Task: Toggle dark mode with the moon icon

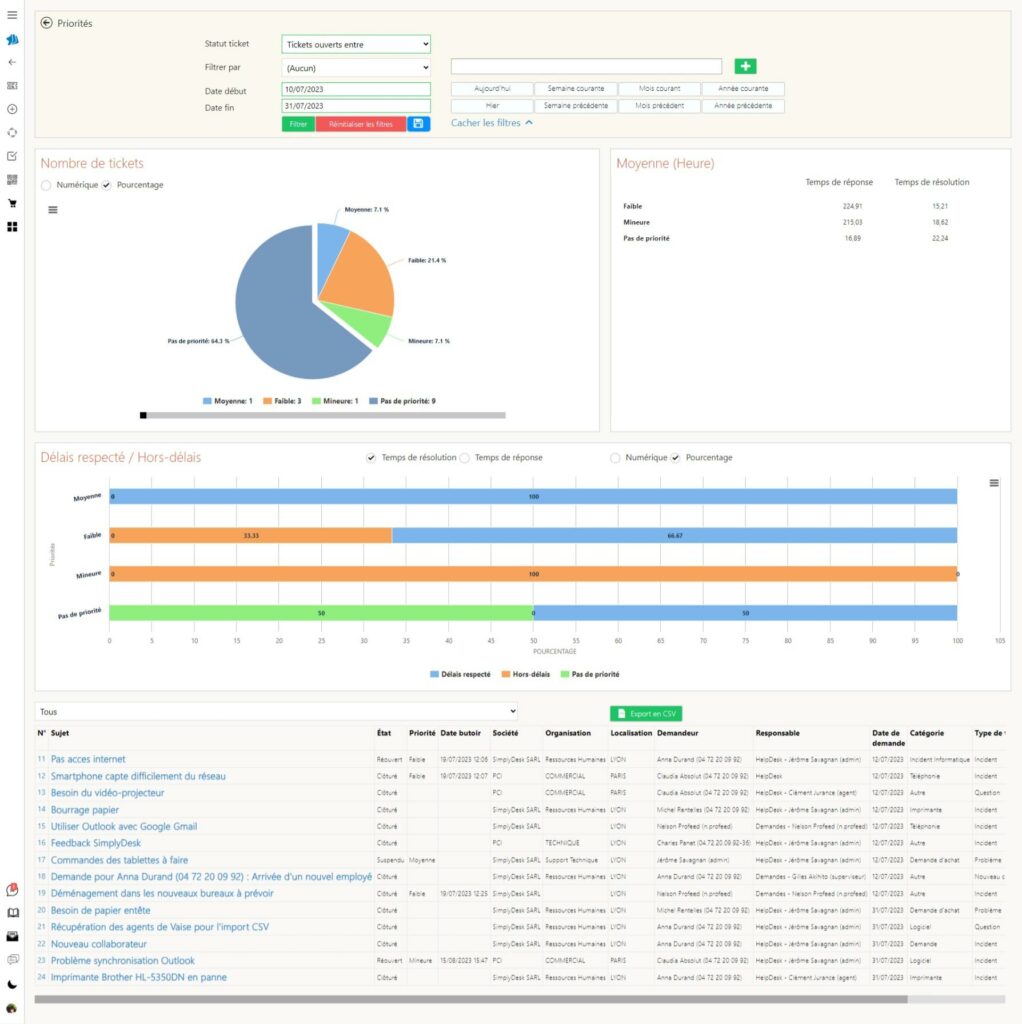Action: (12, 983)
